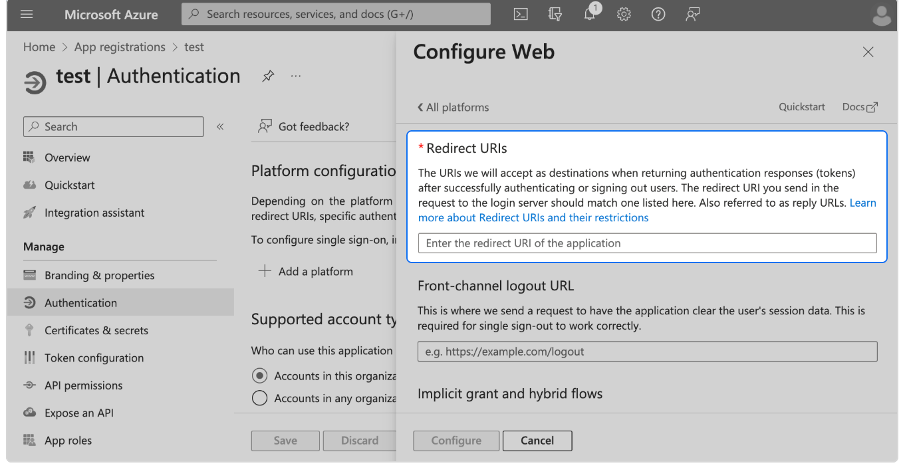Open portal settings gear
The image size is (904, 468).
tap(624, 14)
